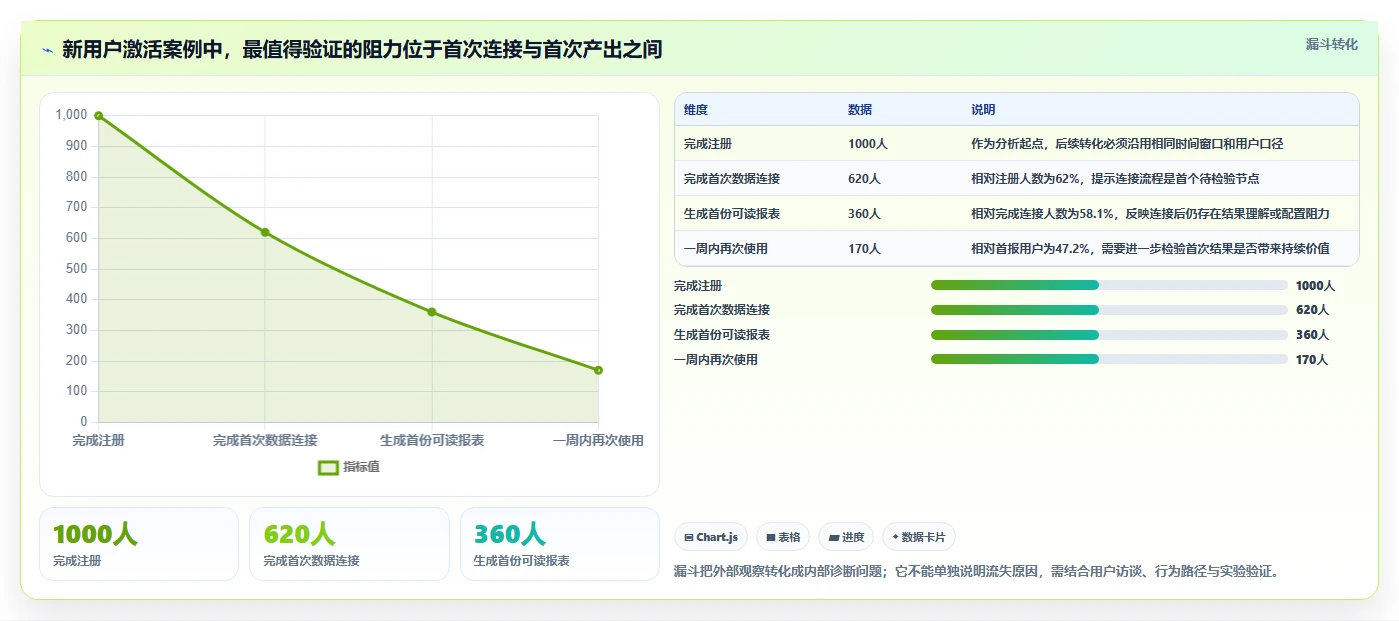Click the progress bar for 生成首份可读报表
This screenshot has width=1399, height=621.
[1109, 335]
